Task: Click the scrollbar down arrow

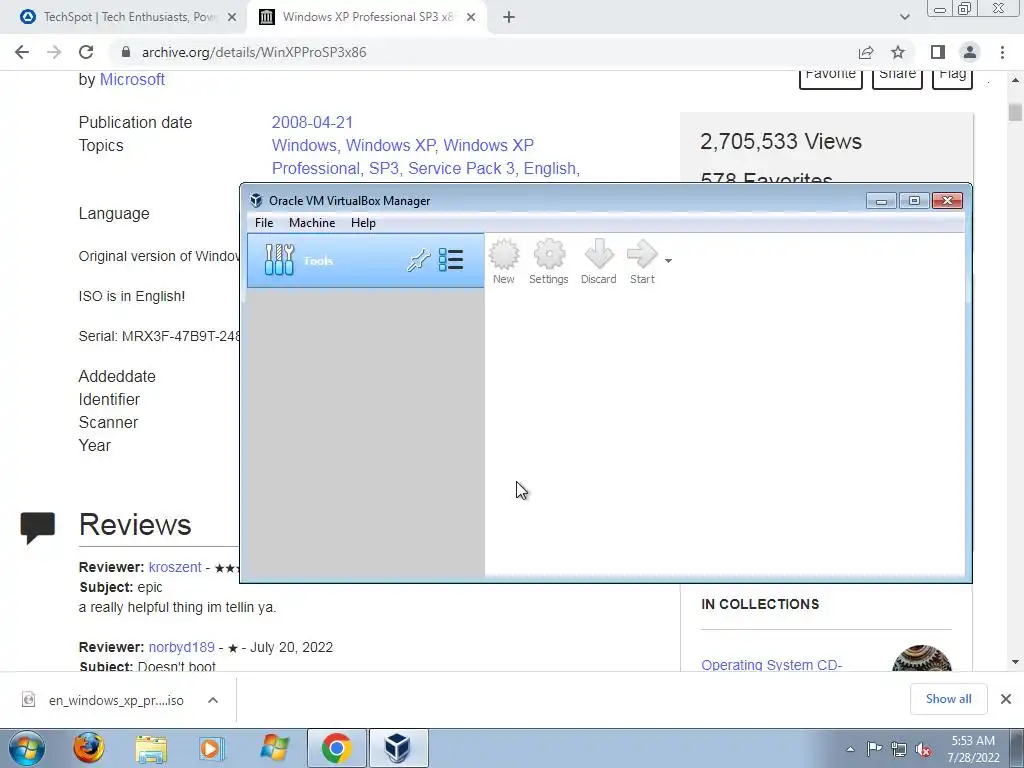Action: click(1015, 662)
